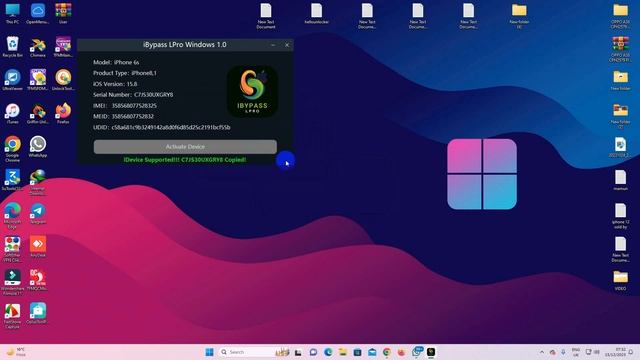Viewport: 640px width, 360px height.
Task: Open the weather widget in the taskbar
Action: tap(16, 352)
